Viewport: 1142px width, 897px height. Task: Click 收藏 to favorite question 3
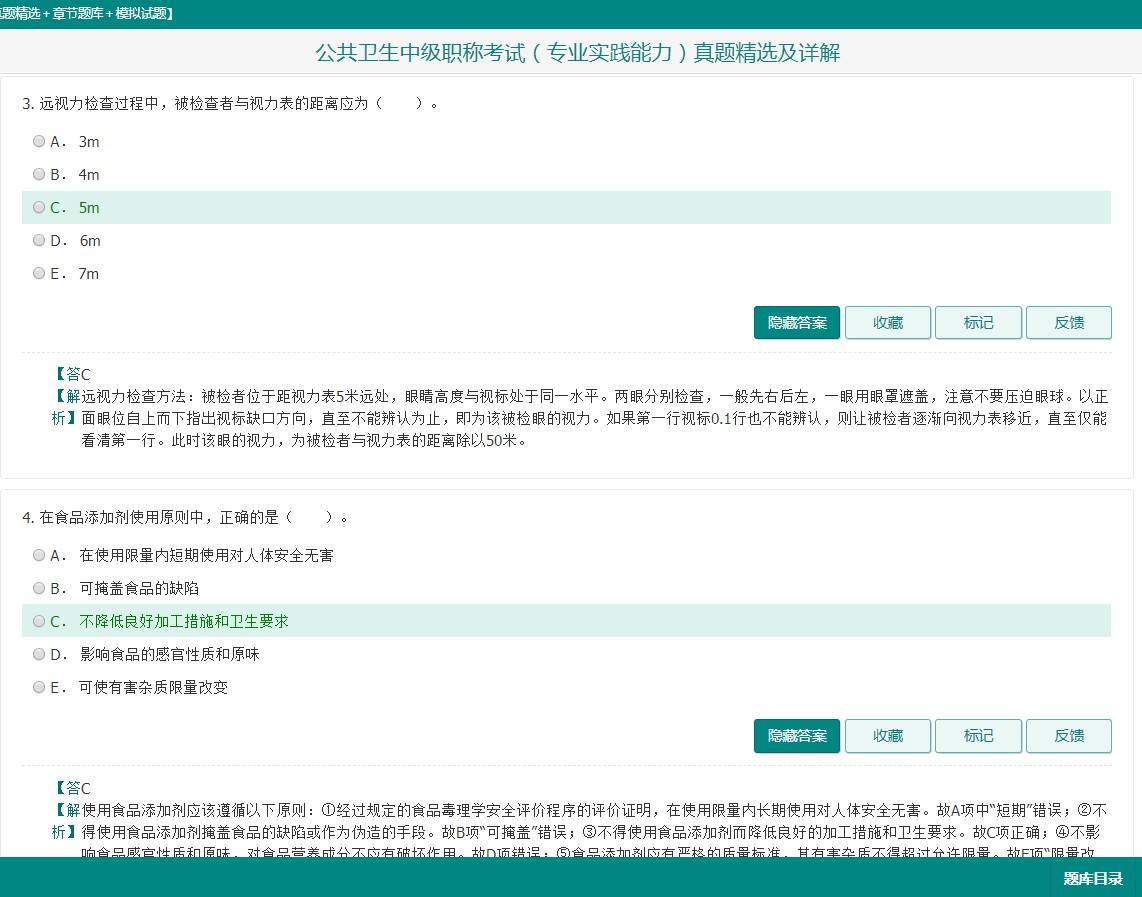click(x=888, y=323)
